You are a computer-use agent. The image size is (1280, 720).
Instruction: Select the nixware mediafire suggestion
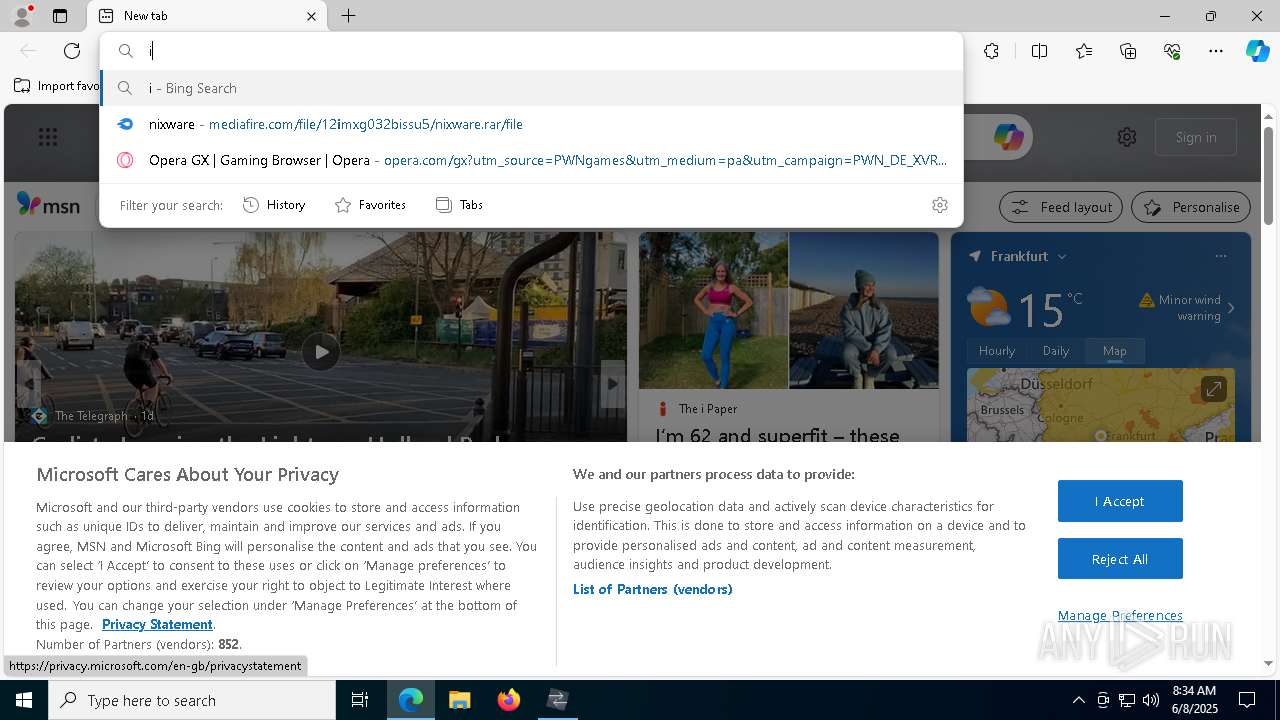point(531,124)
